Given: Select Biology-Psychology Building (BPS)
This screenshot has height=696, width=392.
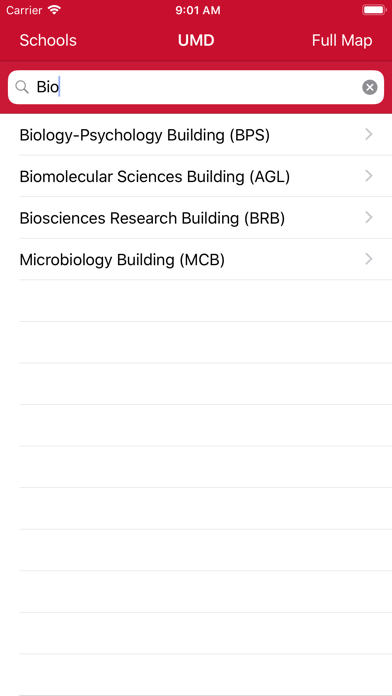Looking at the screenshot, I should pos(196,135).
